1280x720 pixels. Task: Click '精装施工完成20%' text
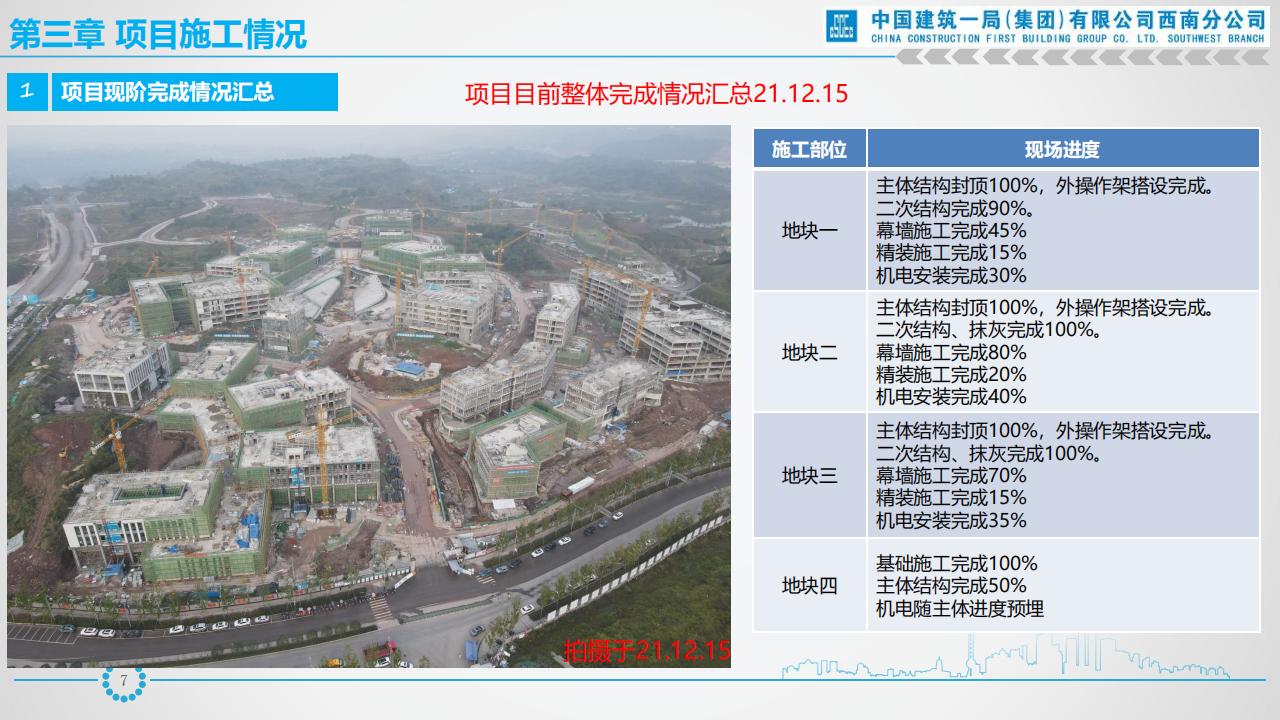(951, 374)
